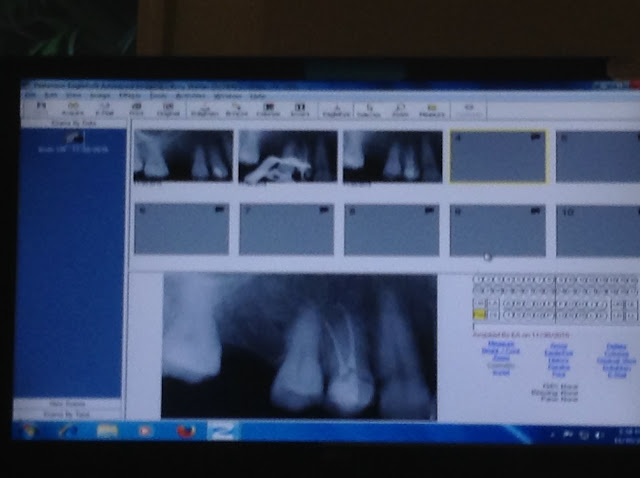The width and height of the screenshot is (640, 478).
Task: Click the Original Size link
Action: click(x=616, y=361)
